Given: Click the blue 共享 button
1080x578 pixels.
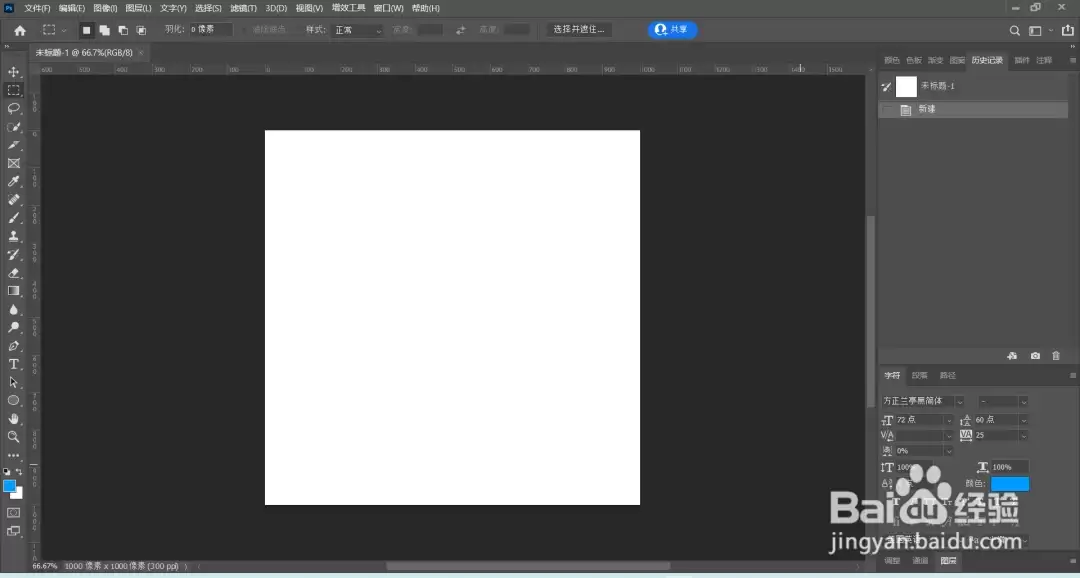Looking at the screenshot, I should [672, 30].
